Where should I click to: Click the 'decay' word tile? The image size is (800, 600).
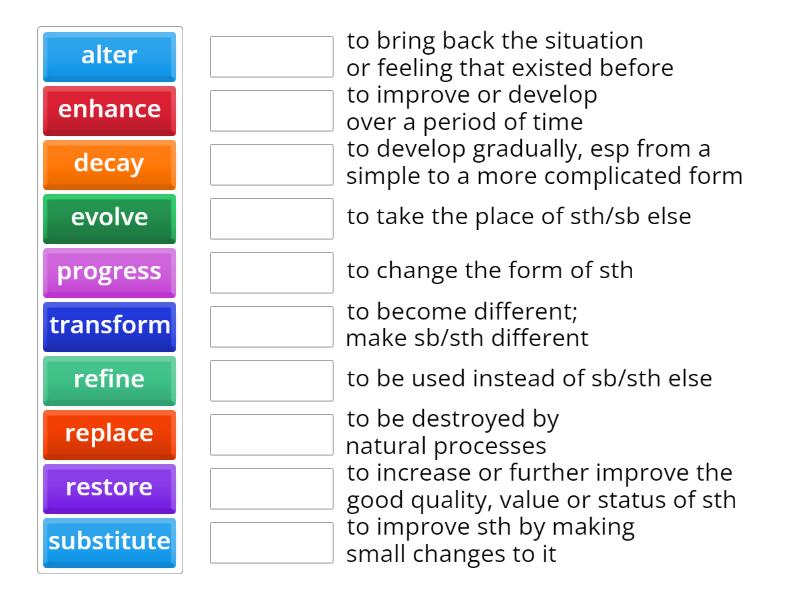coord(110,164)
